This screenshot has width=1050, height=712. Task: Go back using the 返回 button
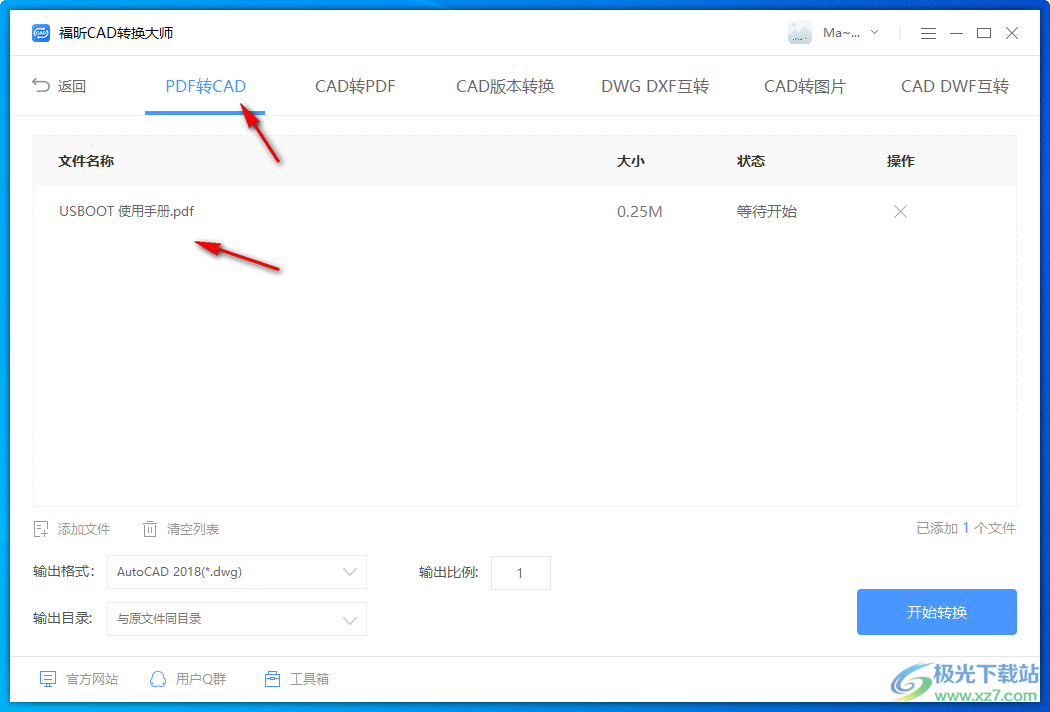tap(59, 86)
